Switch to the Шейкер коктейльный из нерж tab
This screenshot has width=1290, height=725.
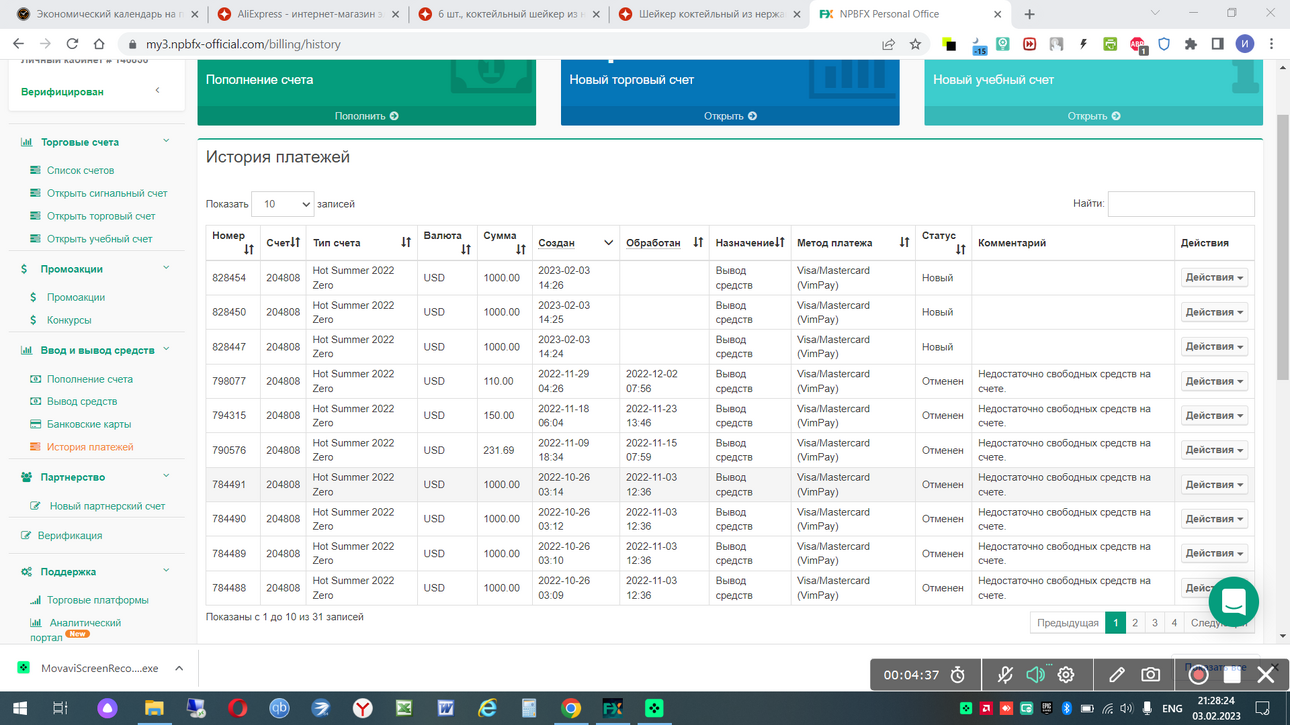[x=710, y=14]
